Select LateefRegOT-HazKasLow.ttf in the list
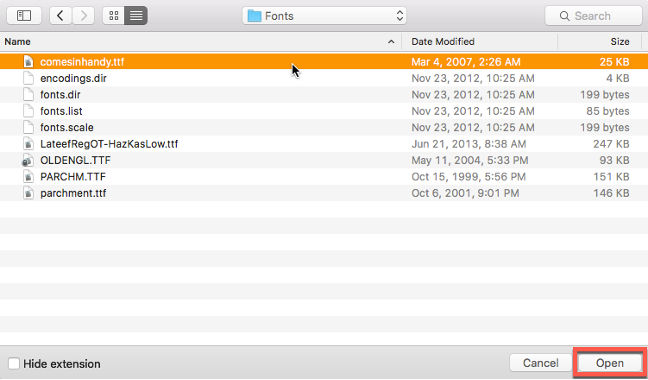648x380 pixels. pyautogui.click(x=324, y=144)
